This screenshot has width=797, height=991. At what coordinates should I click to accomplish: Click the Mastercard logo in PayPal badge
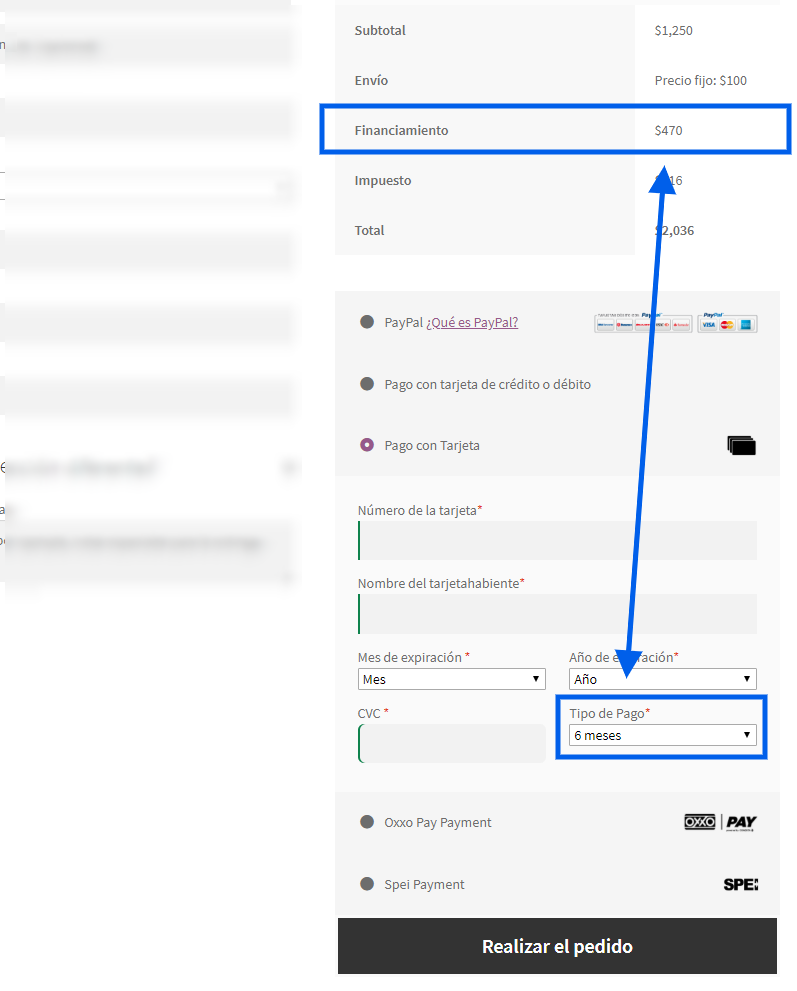coord(728,325)
